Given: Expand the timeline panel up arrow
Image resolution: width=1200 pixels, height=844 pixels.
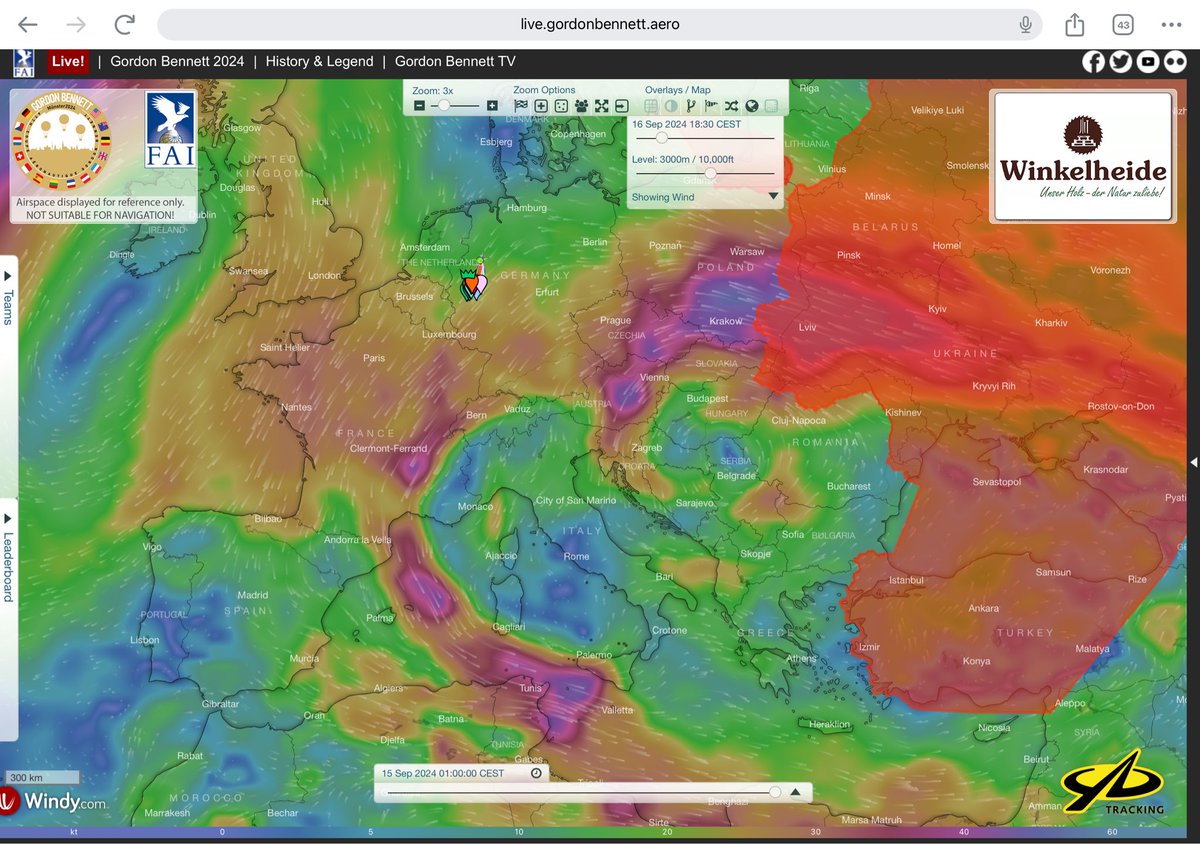Looking at the screenshot, I should click(x=795, y=792).
